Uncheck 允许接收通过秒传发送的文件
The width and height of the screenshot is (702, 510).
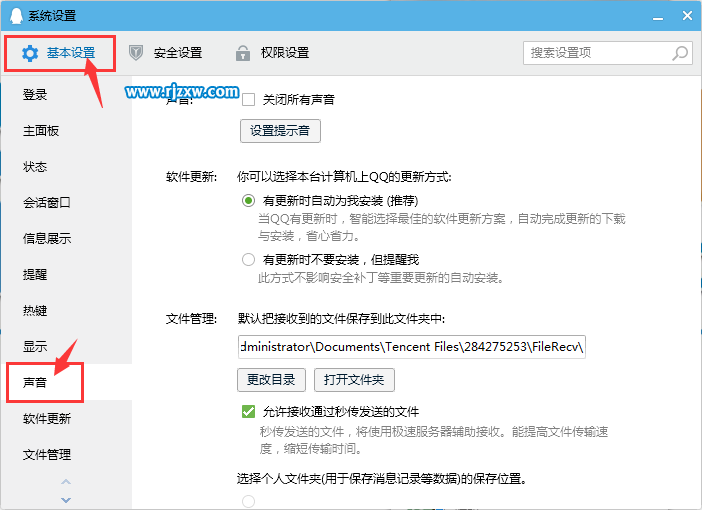pyautogui.click(x=248, y=411)
